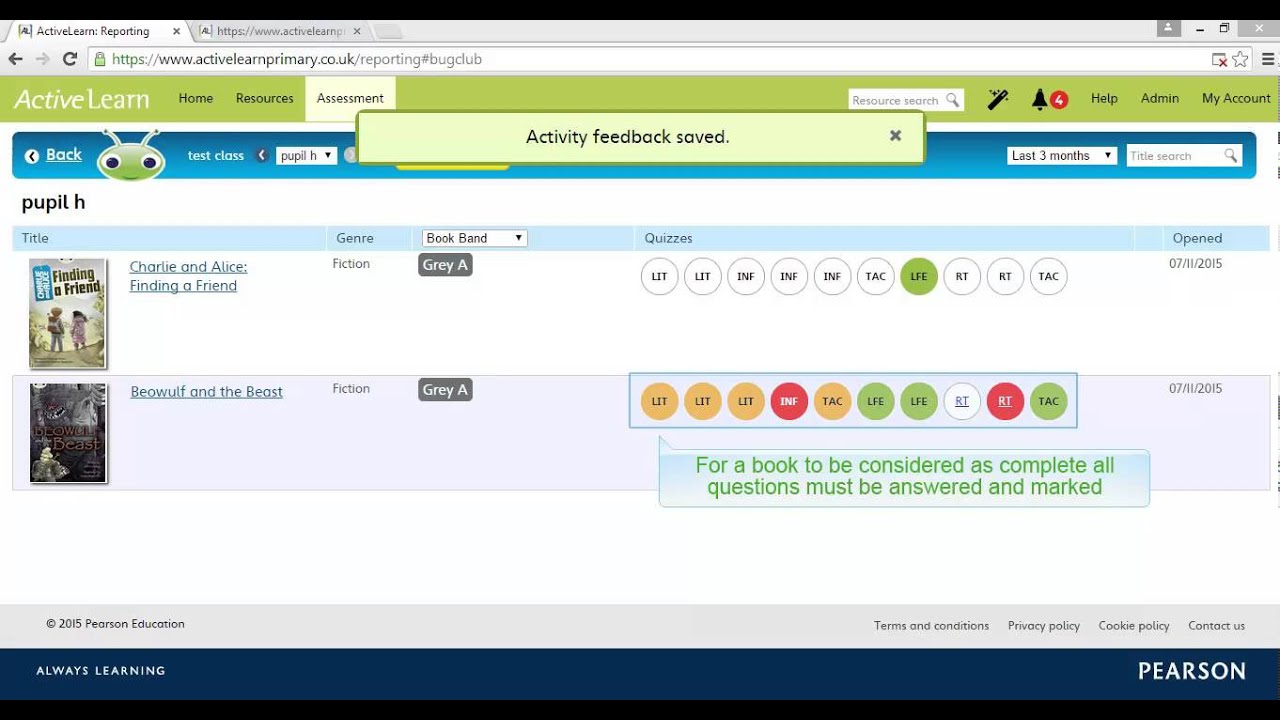Click the Bug Club green bug mascot
The width and height of the screenshot is (1280, 720).
click(x=131, y=155)
